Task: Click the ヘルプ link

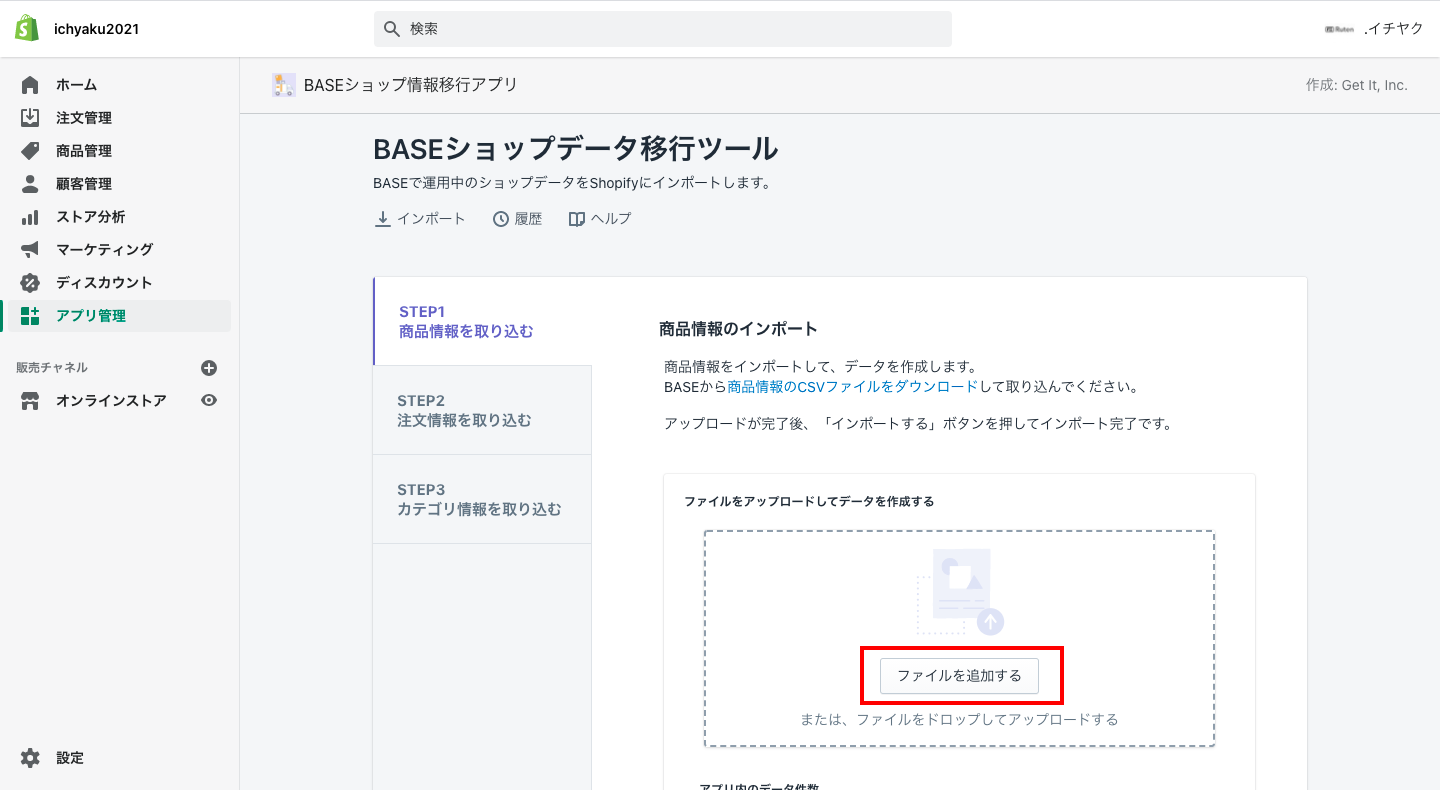Action: (x=600, y=218)
